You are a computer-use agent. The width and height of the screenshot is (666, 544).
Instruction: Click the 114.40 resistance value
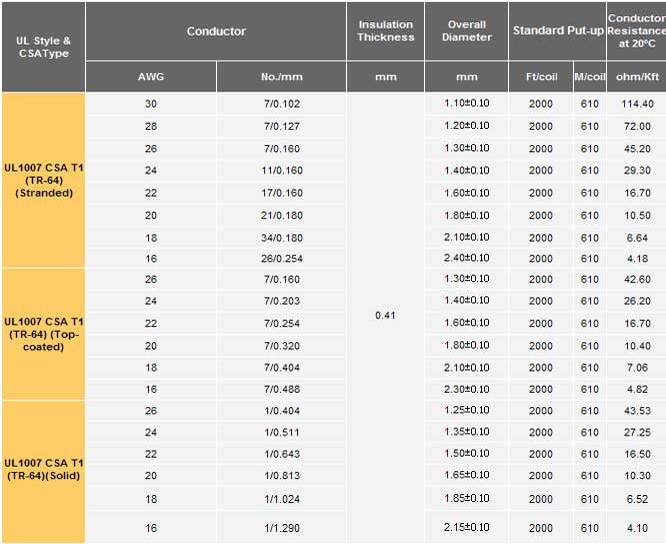(637, 104)
